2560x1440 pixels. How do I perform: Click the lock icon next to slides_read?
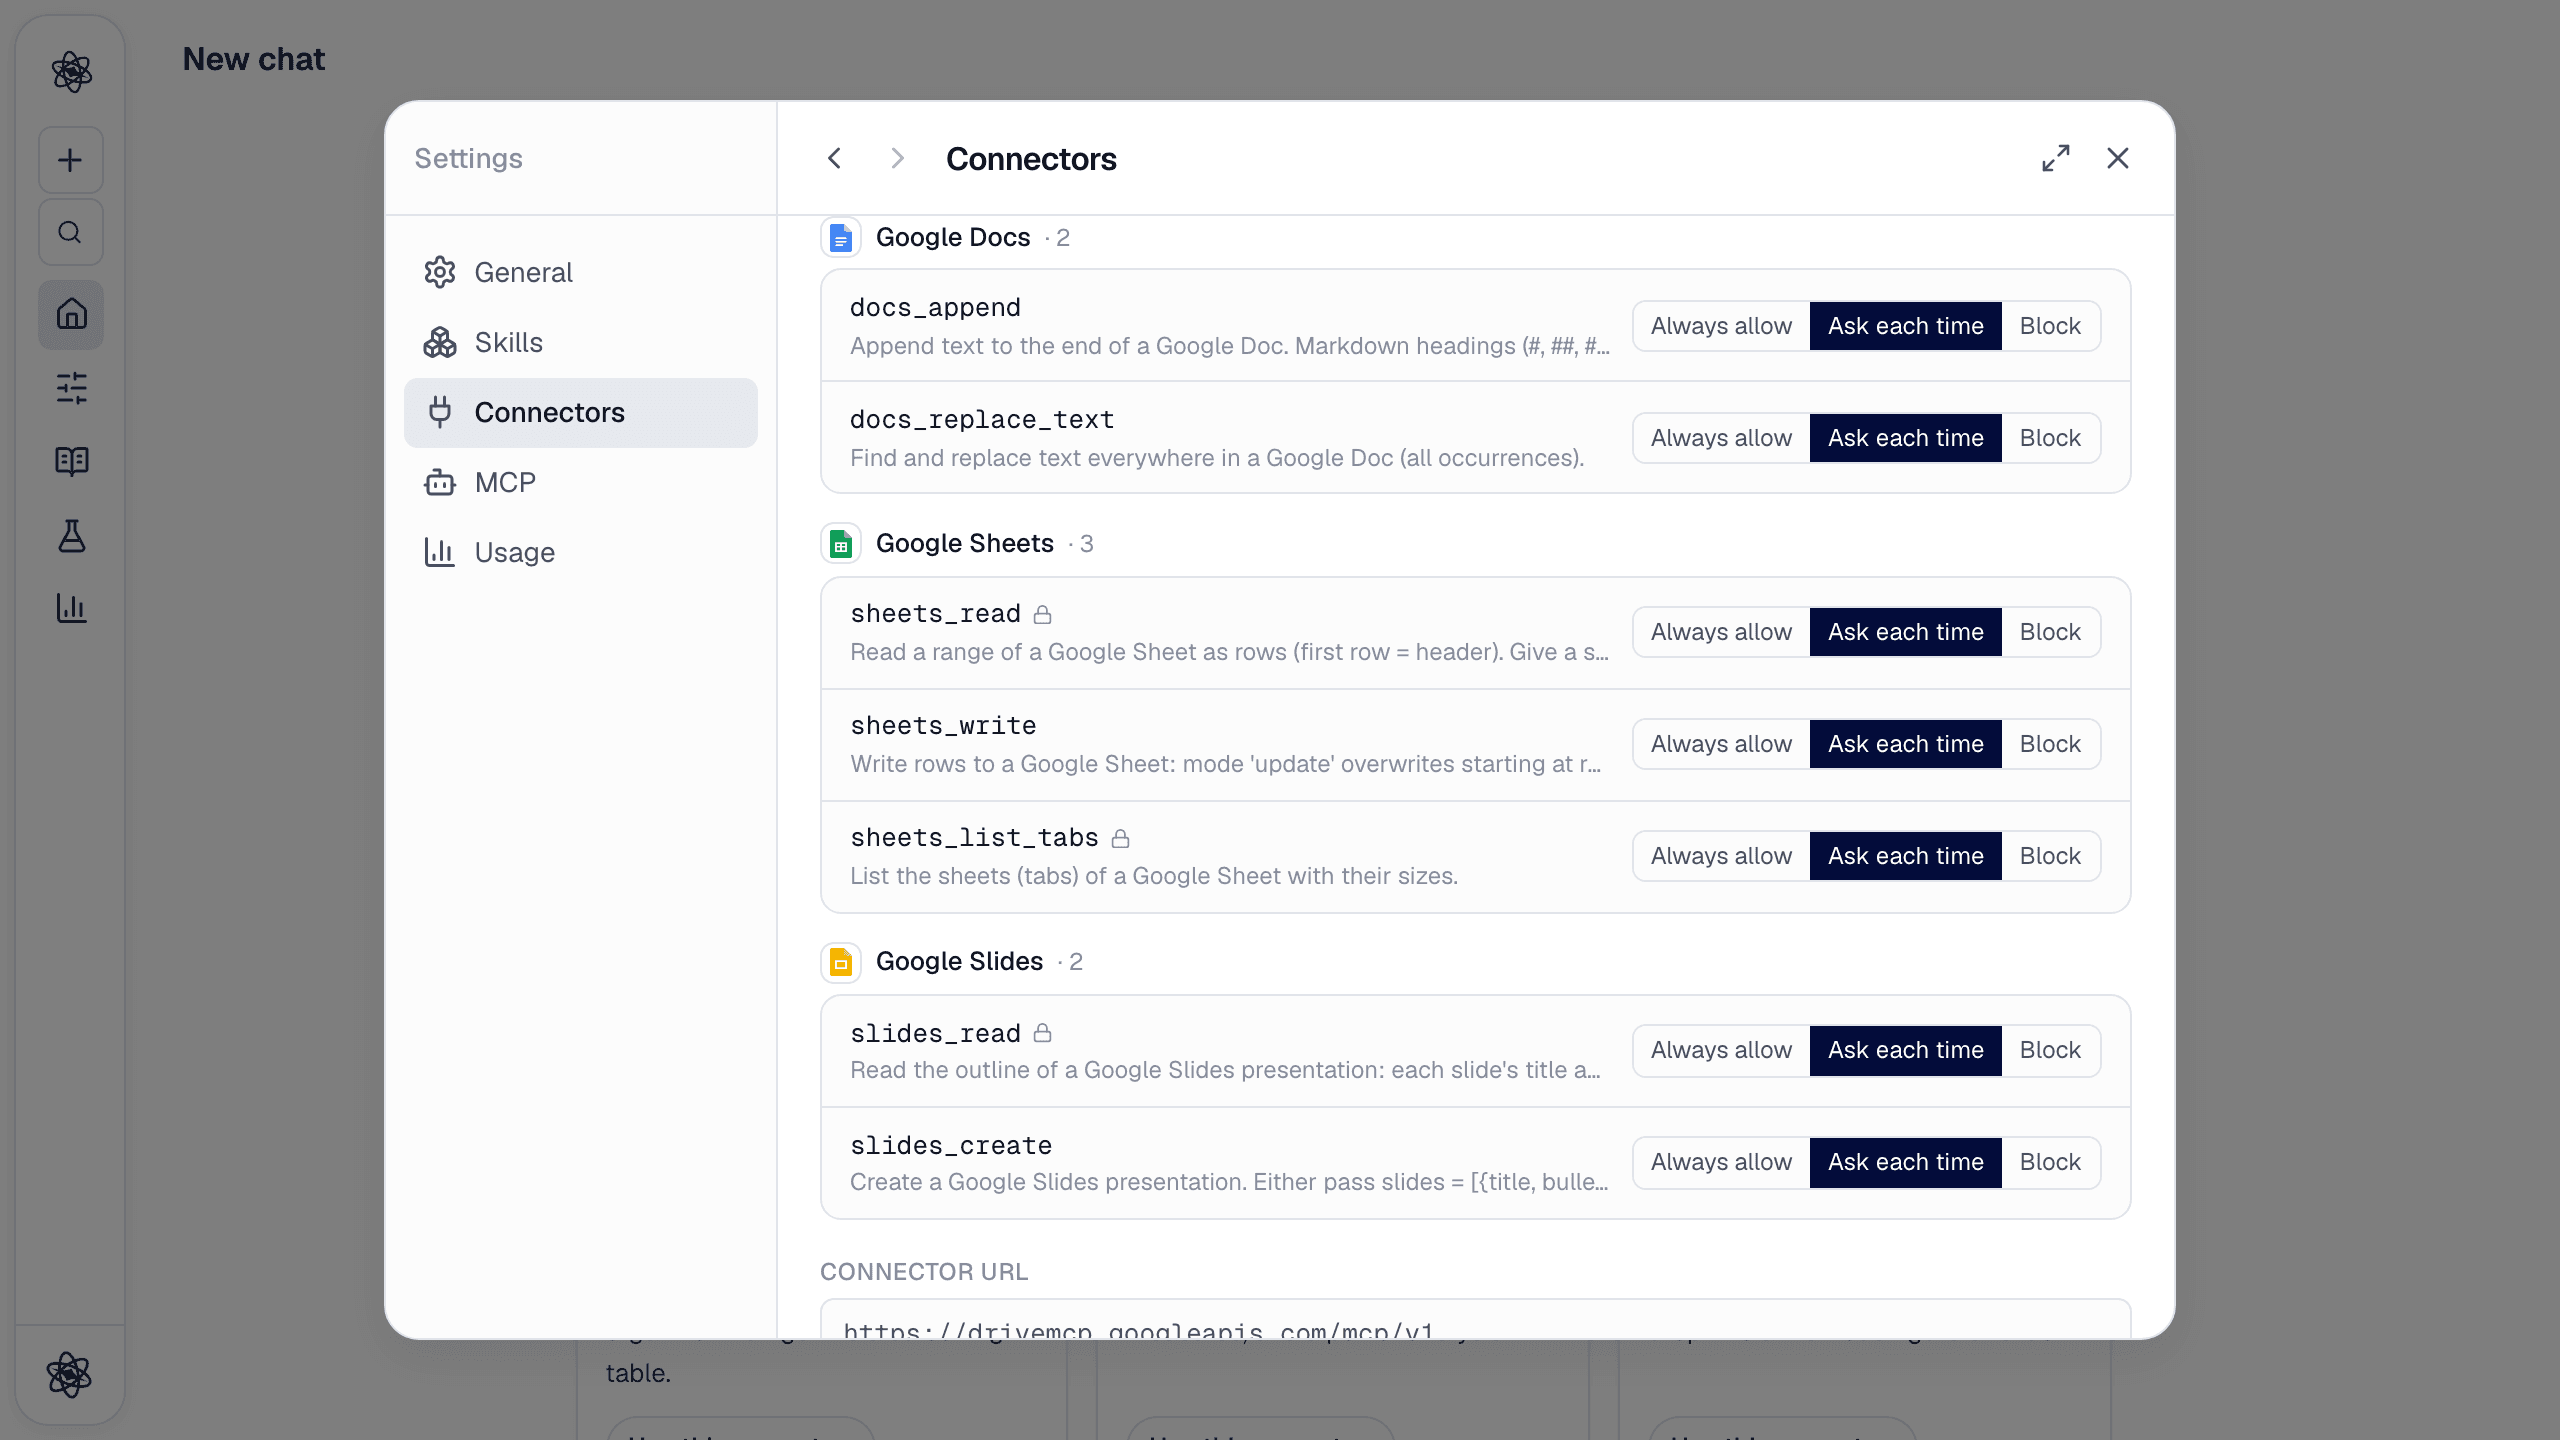pos(1042,1033)
